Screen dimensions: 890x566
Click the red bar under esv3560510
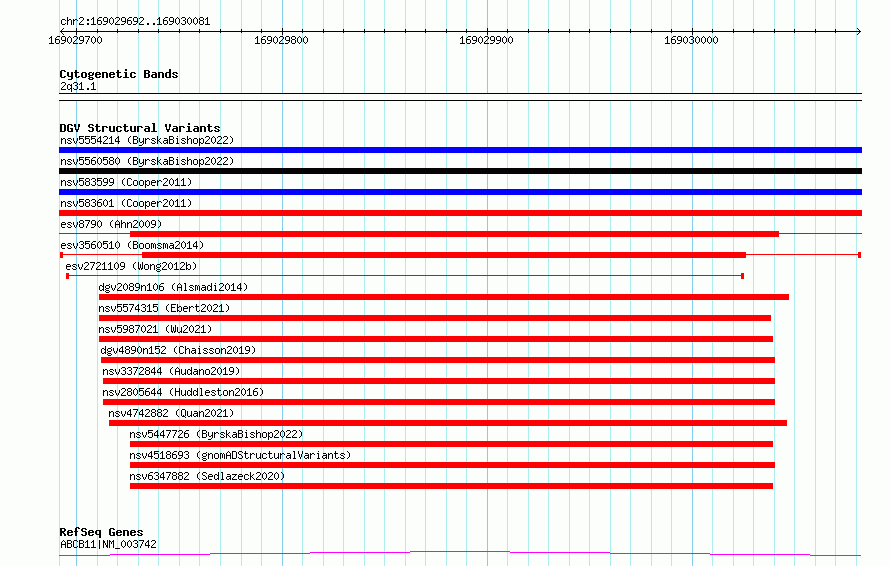[444, 255]
